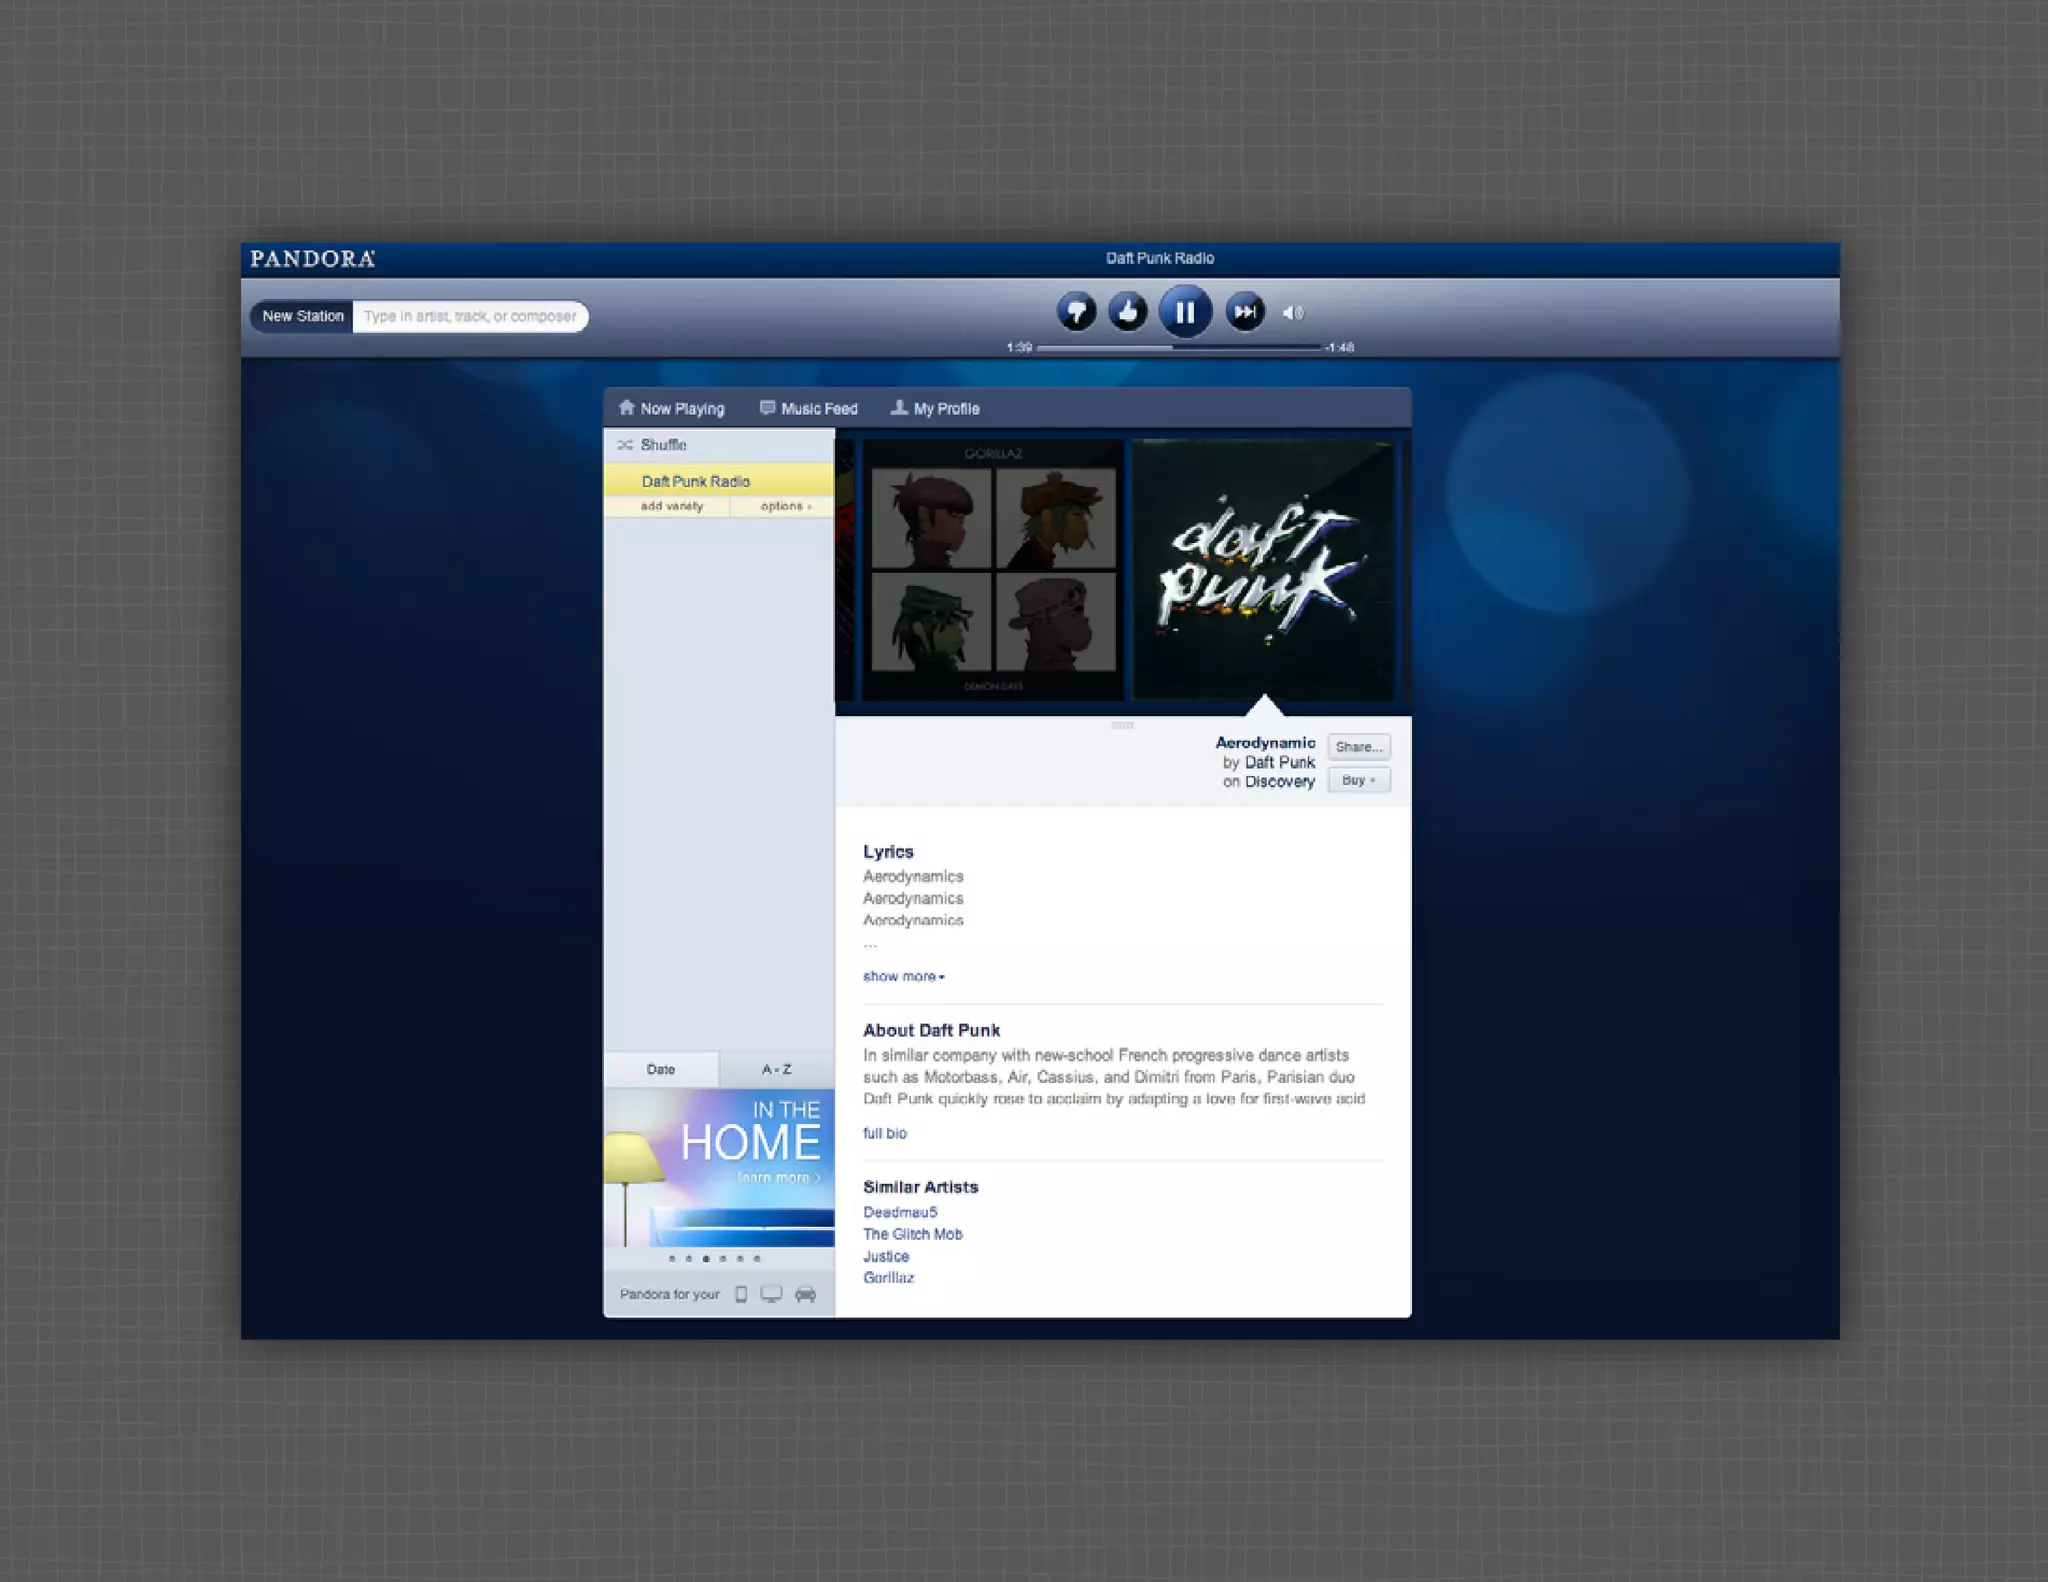Expand lyrics with show more

[903, 976]
